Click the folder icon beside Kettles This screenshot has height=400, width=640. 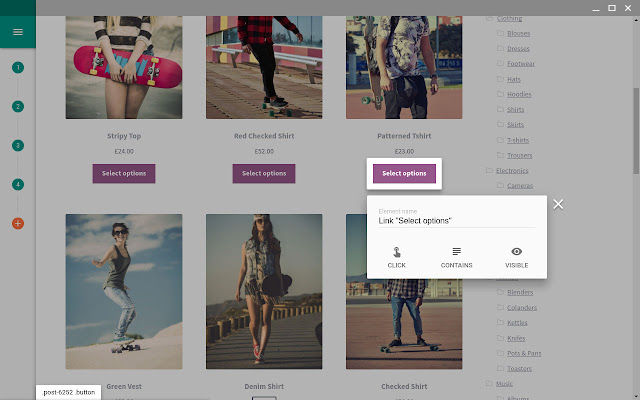coord(500,322)
